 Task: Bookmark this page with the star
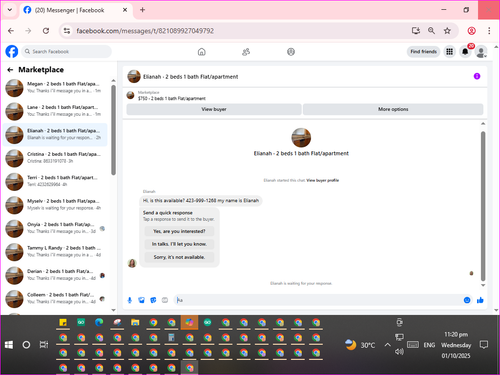[447, 31]
